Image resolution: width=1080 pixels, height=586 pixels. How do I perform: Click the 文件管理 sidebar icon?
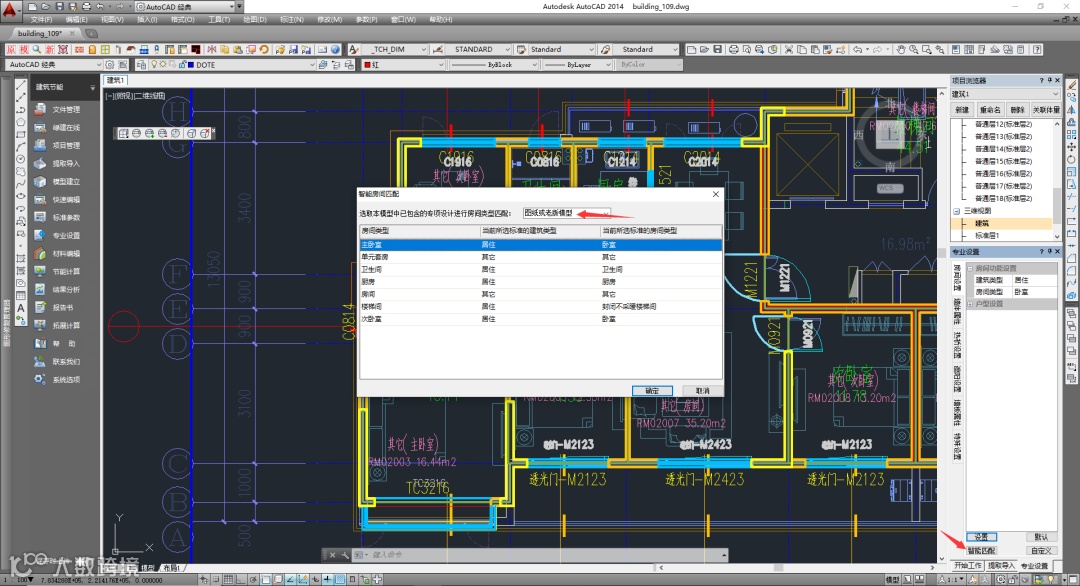[x=39, y=110]
